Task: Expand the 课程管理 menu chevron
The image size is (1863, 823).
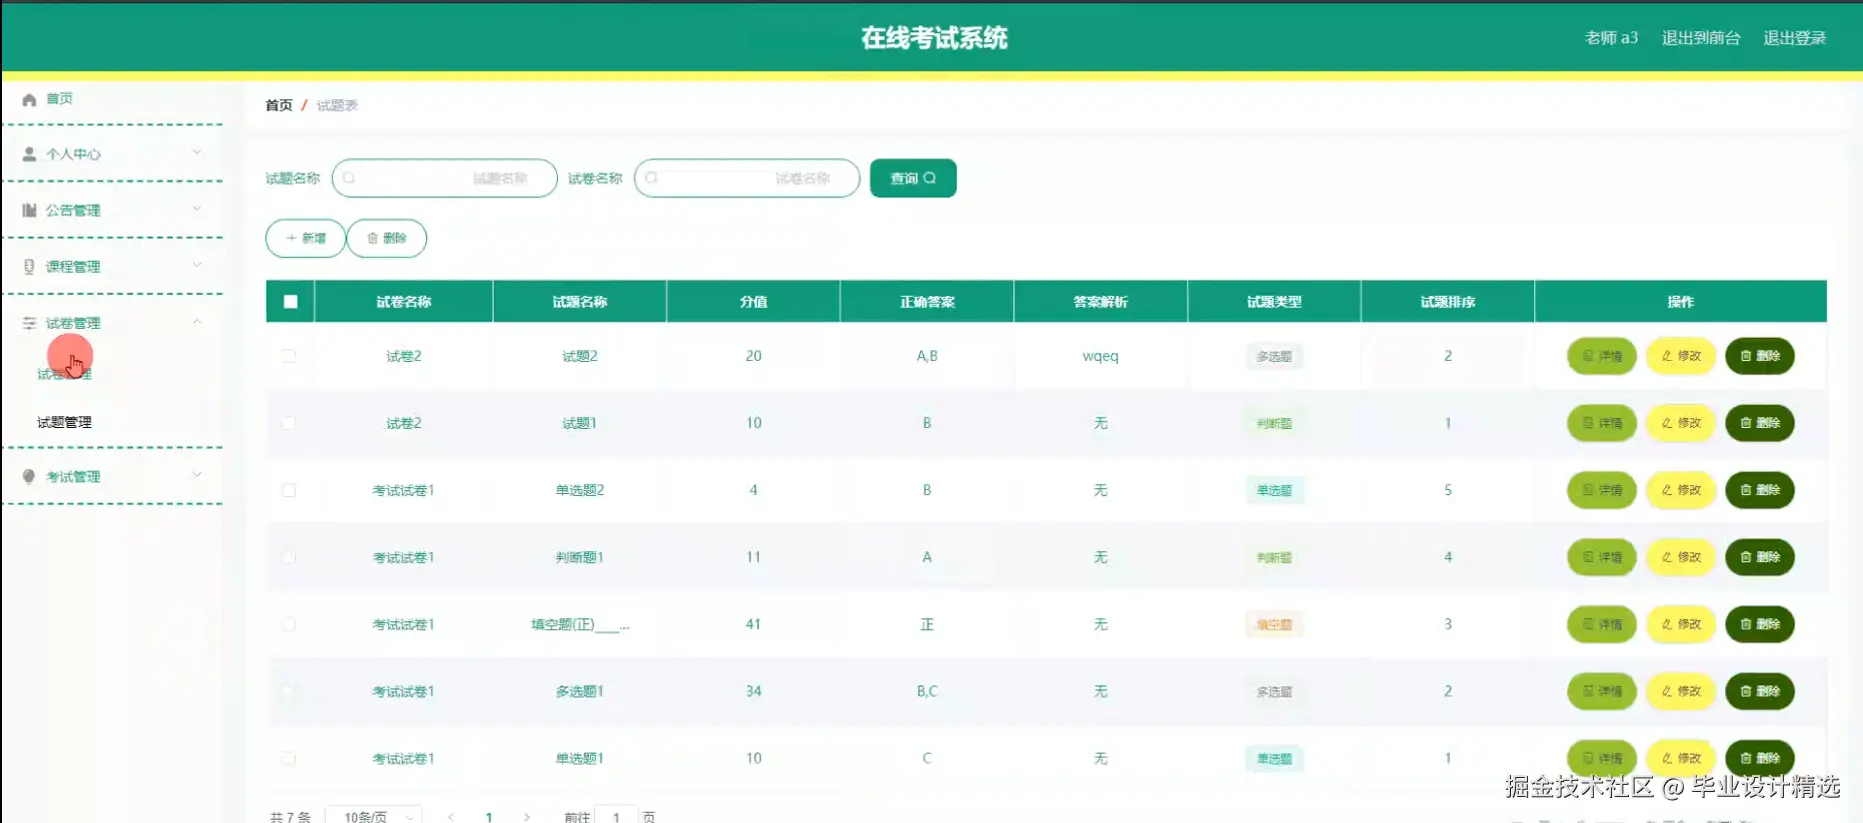Action: (x=197, y=265)
